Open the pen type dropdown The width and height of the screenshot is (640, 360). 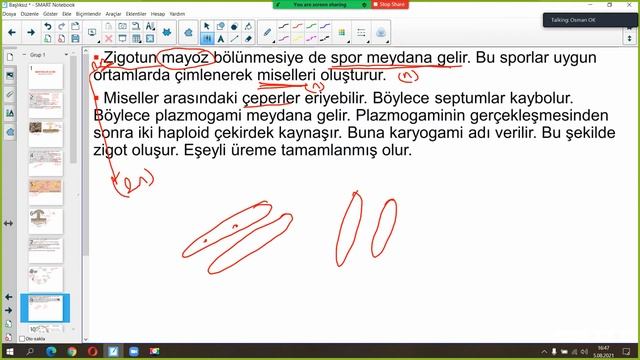[267, 32]
